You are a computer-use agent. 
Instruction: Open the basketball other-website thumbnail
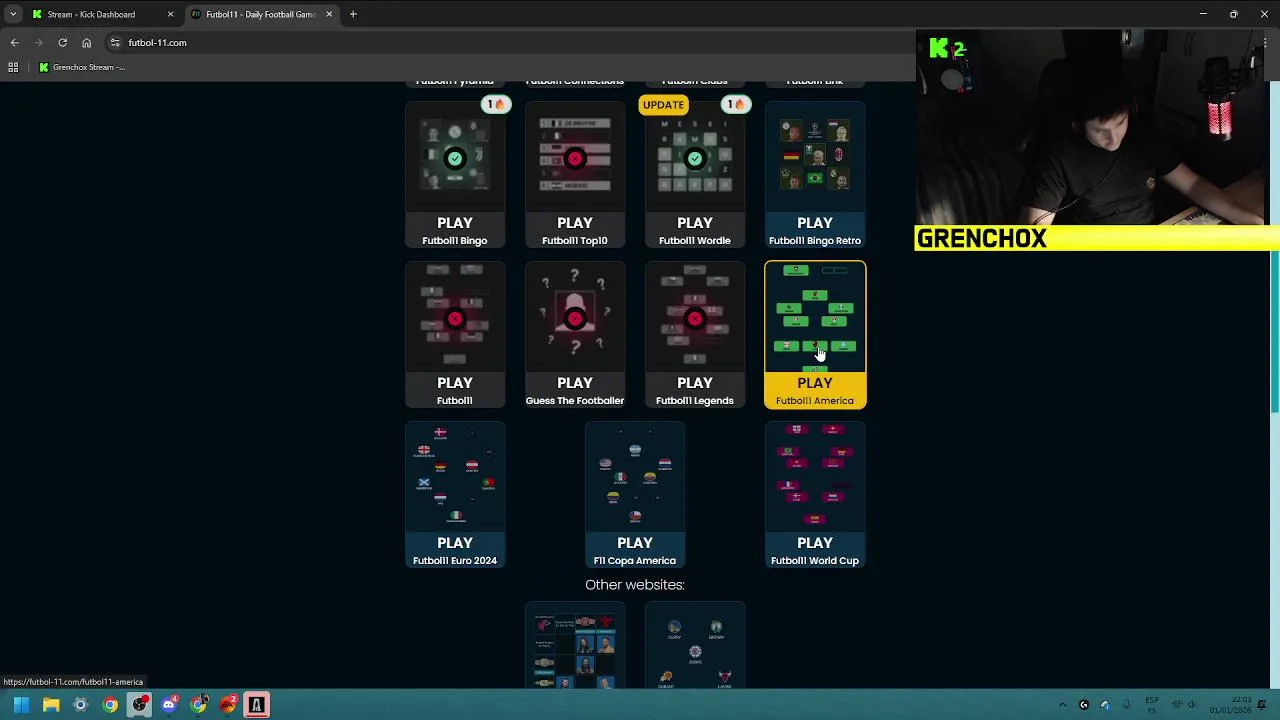point(695,646)
